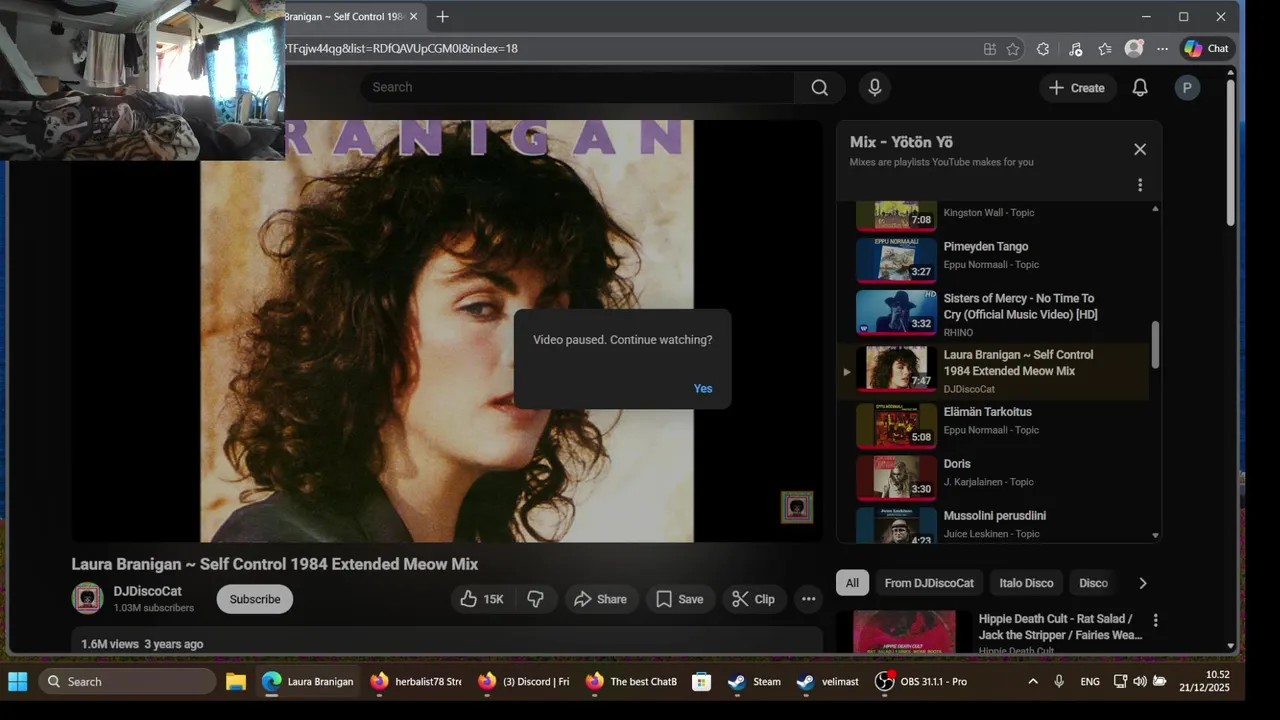1280x720 pixels.
Task: Click the browser address bar URL
Action: [400, 48]
